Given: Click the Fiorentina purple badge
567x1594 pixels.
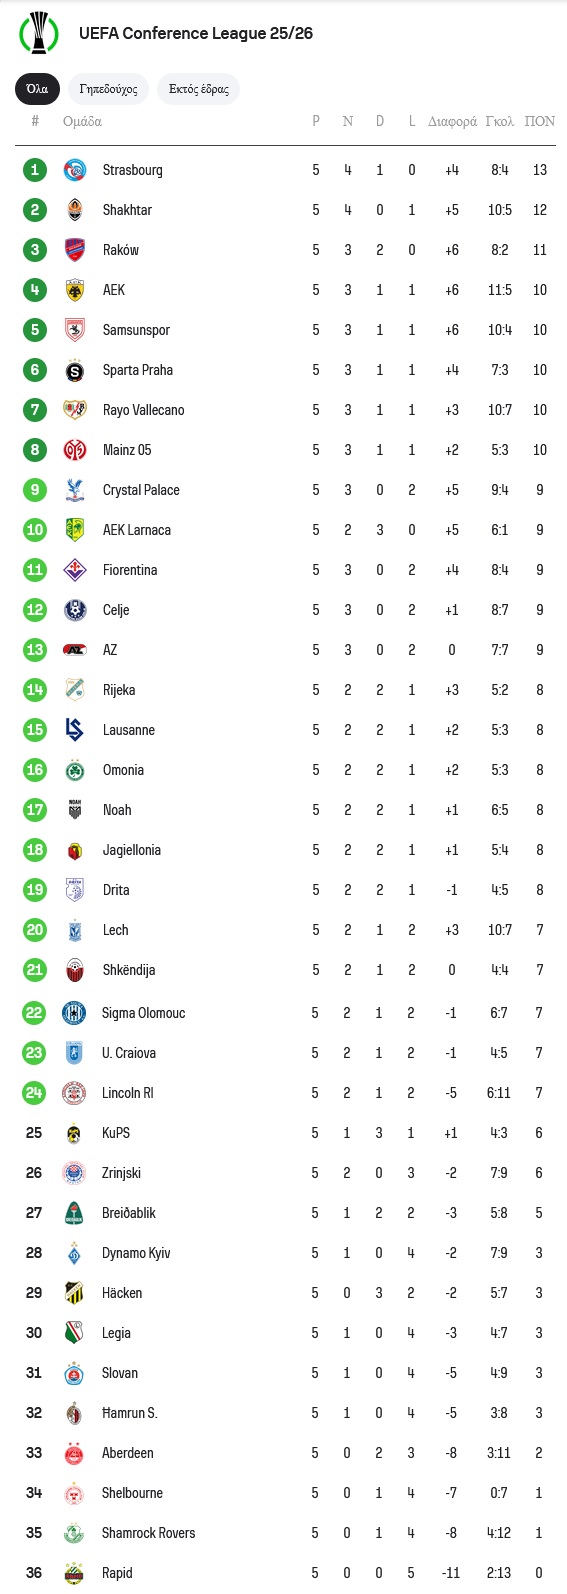Looking at the screenshot, I should coord(74,570).
